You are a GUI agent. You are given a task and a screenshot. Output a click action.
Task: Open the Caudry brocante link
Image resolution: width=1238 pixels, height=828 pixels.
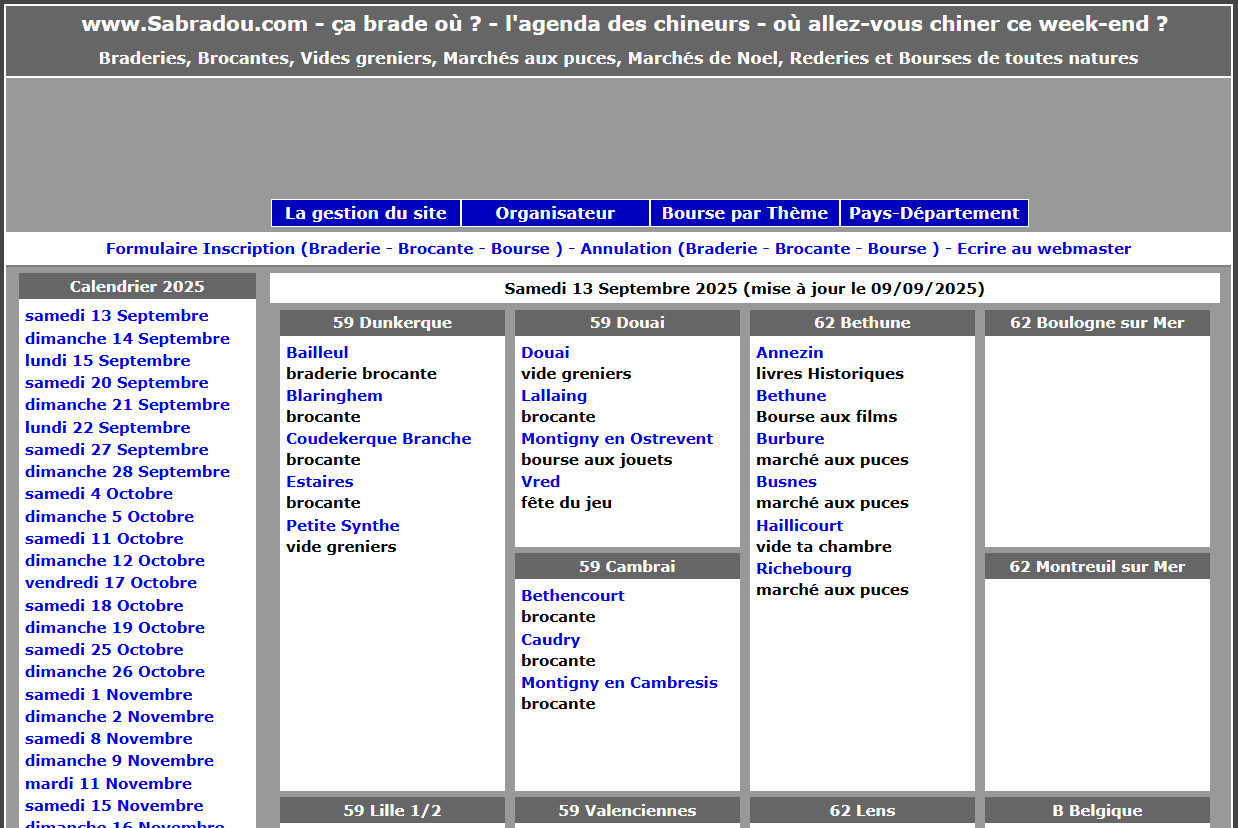550,640
